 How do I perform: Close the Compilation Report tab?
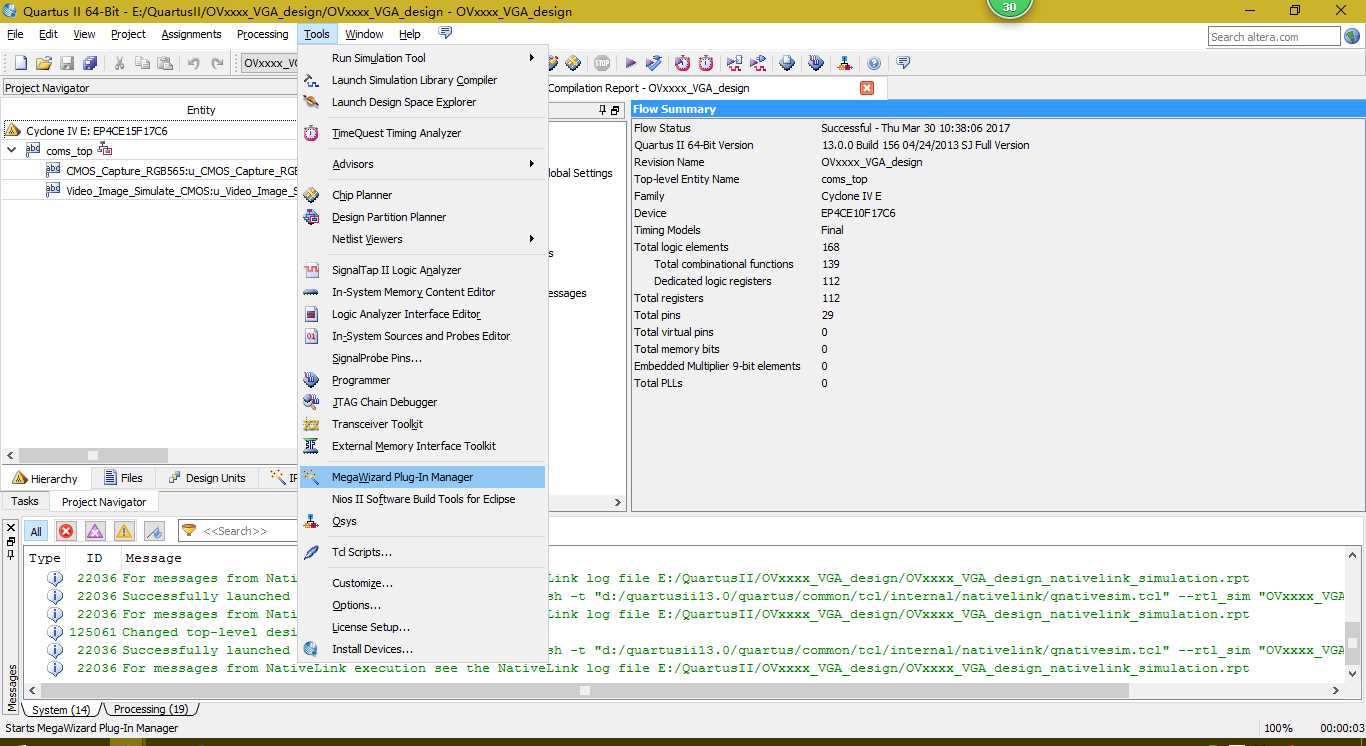tap(867, 88)
